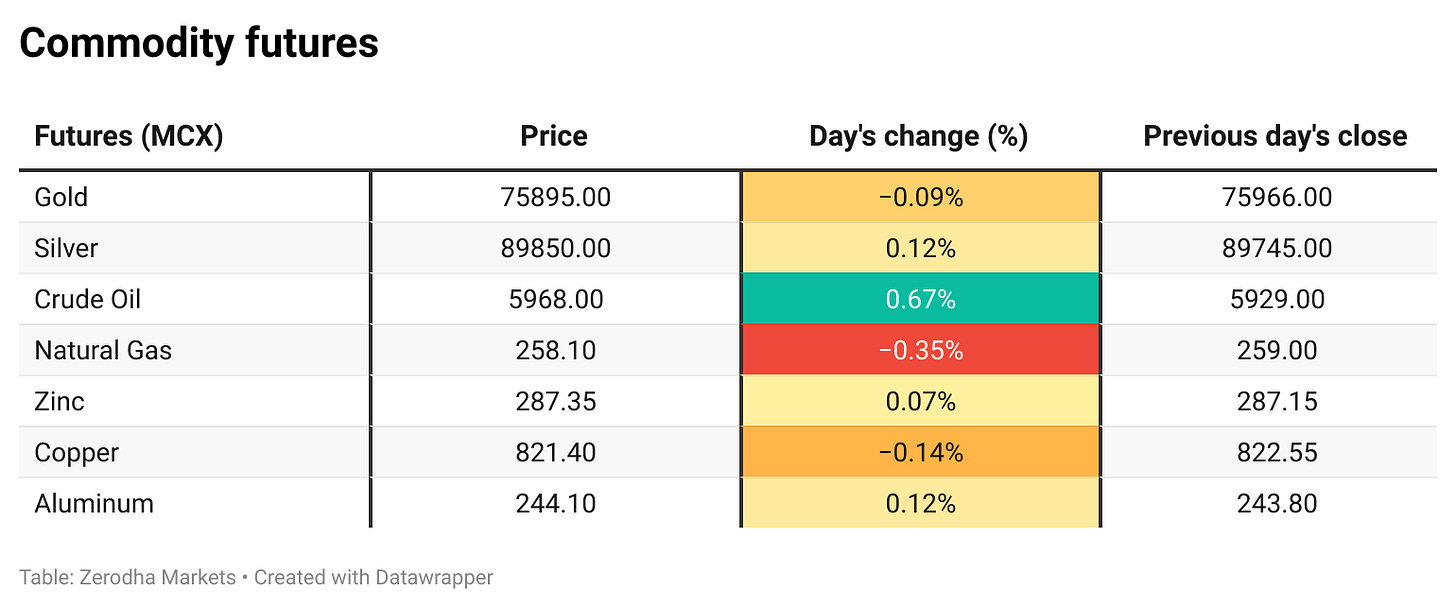
Task: Click the Price column header
Action: (x=554, y=137)
